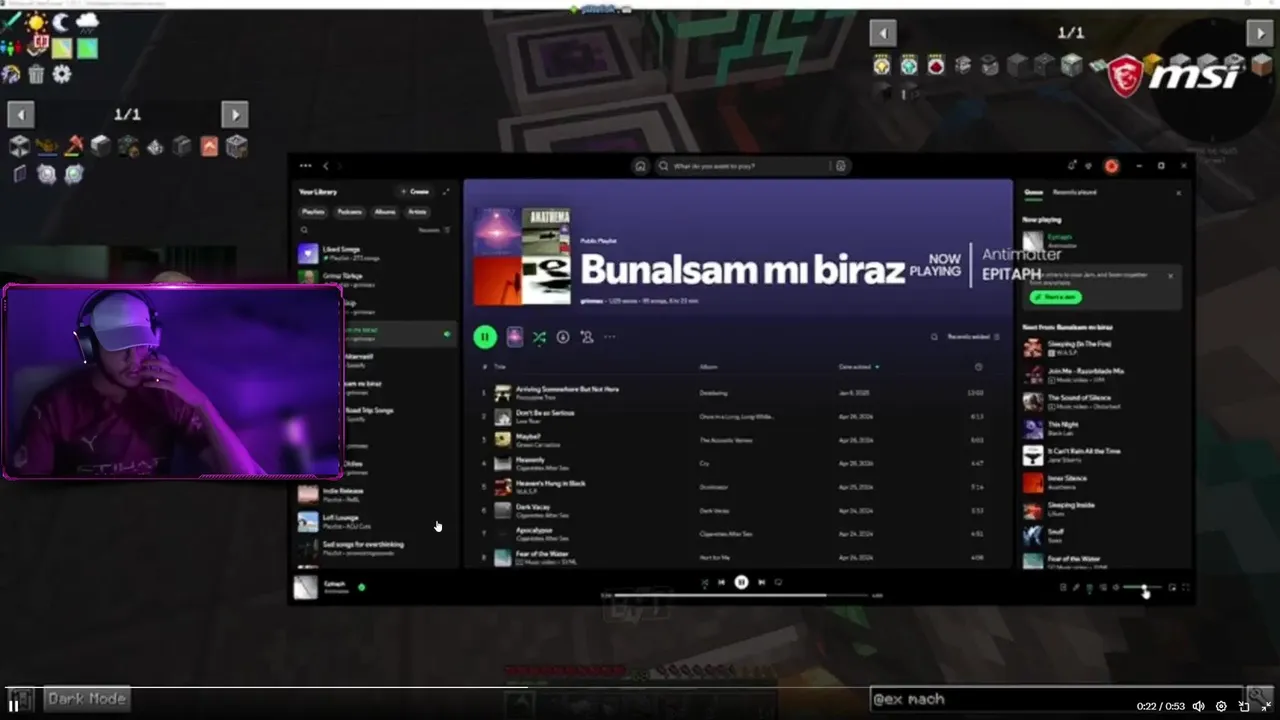The image size is (1280, 720).
Task: Create a new playlist in Your Library
Action: 415,191
